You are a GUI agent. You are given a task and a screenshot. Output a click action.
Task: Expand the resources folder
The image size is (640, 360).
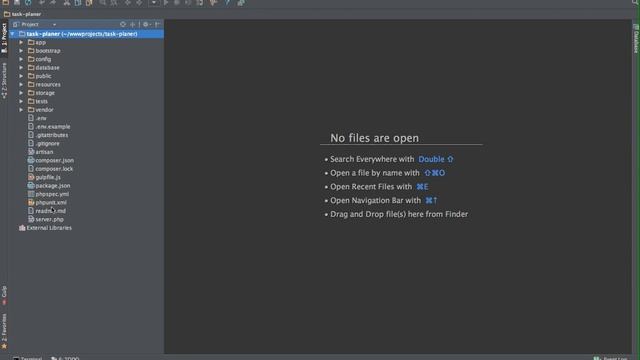(x=21, y=84)
